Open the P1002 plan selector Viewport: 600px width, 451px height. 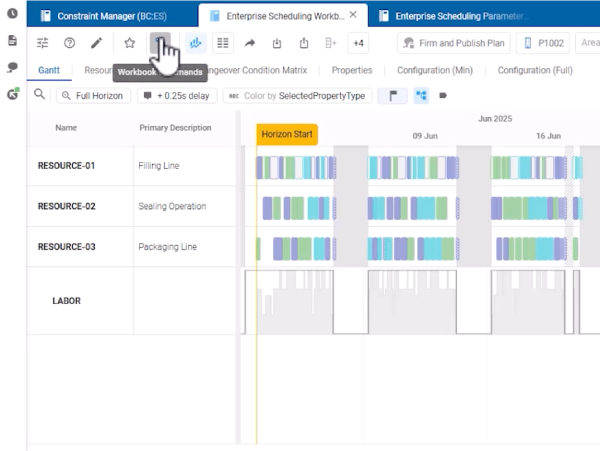point(543,43)
